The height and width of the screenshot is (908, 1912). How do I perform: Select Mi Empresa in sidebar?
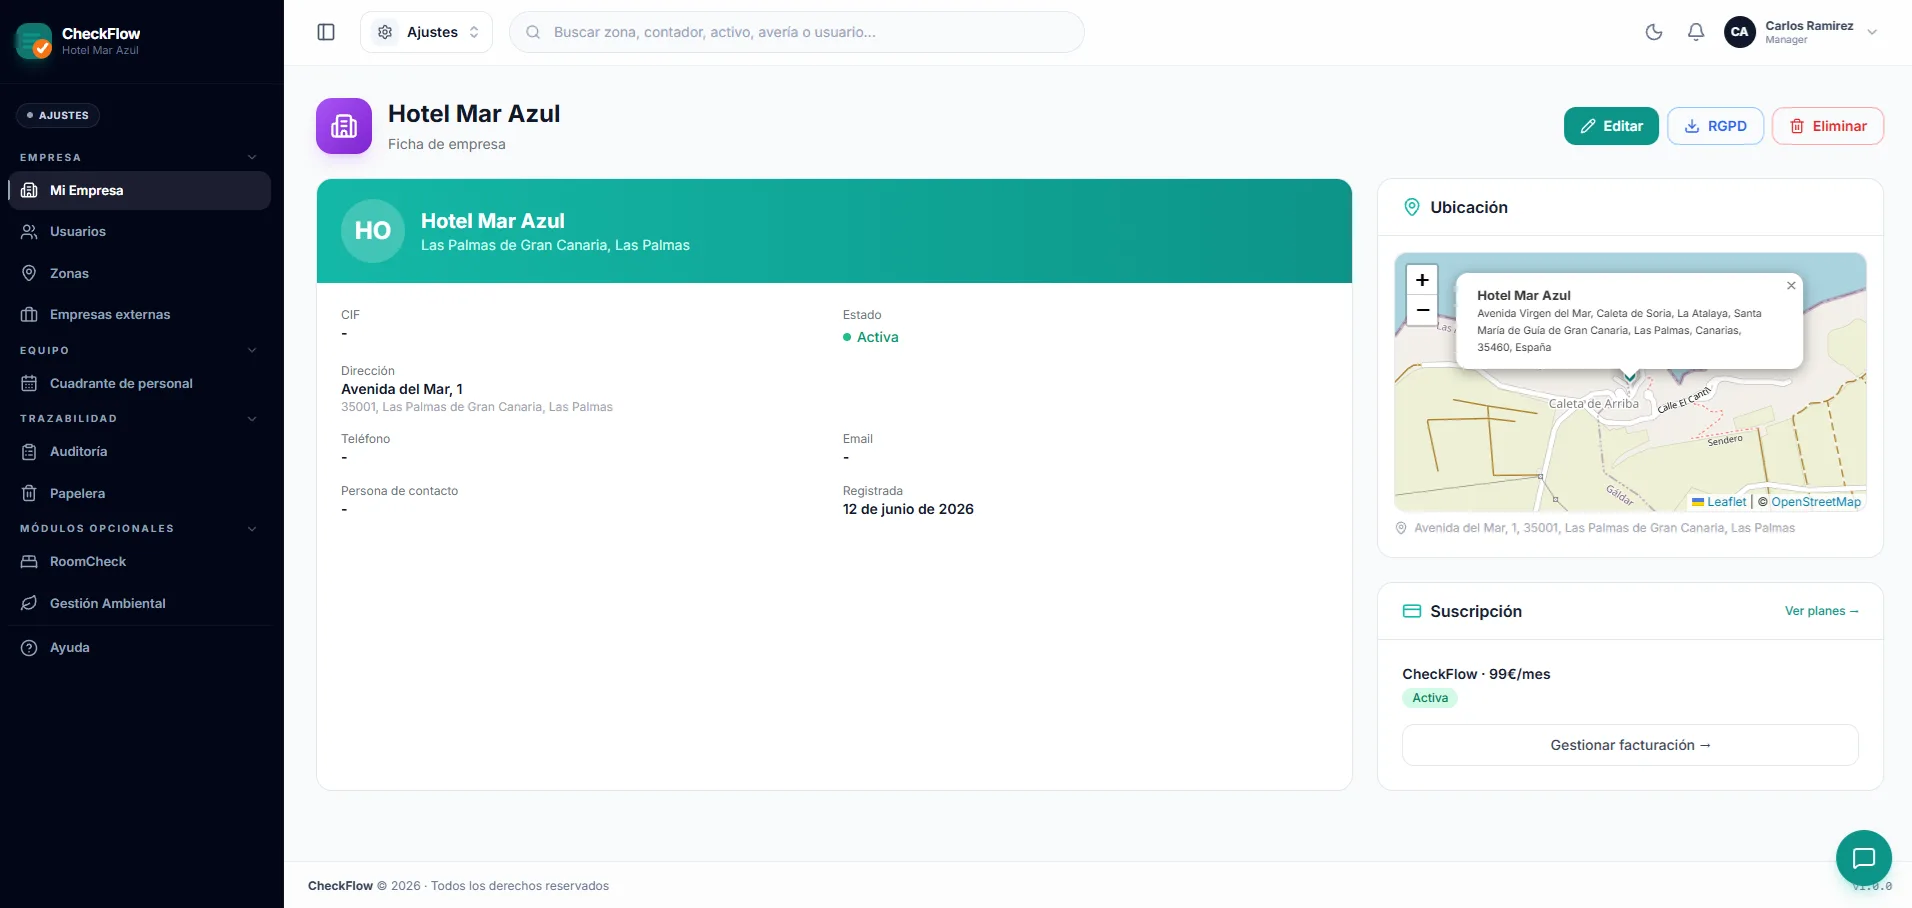pyautogui.click(x=140, y=190)
